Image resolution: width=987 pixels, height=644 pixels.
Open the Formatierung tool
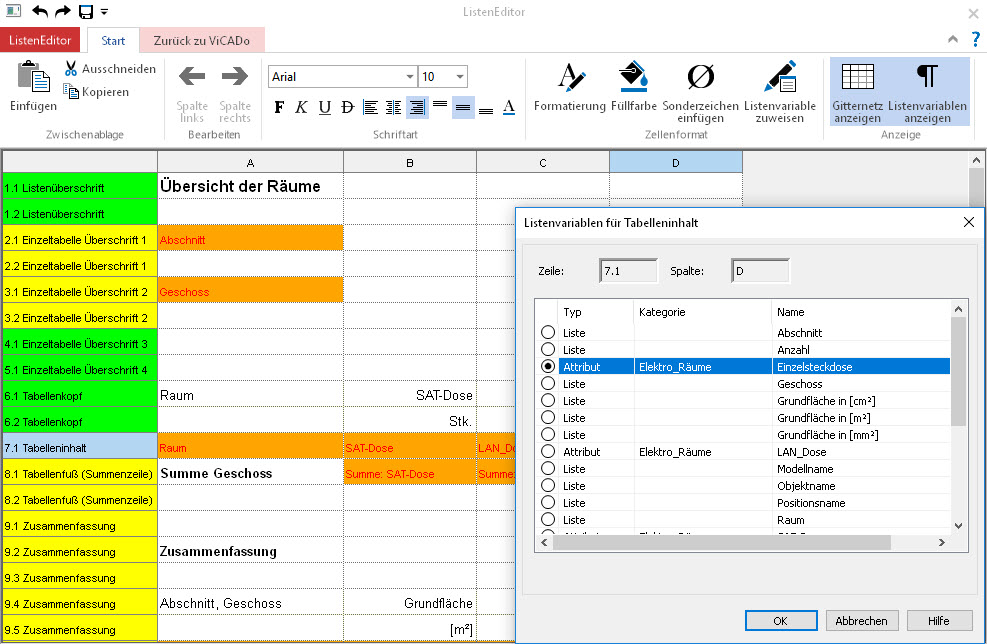[x=570, y=87]
